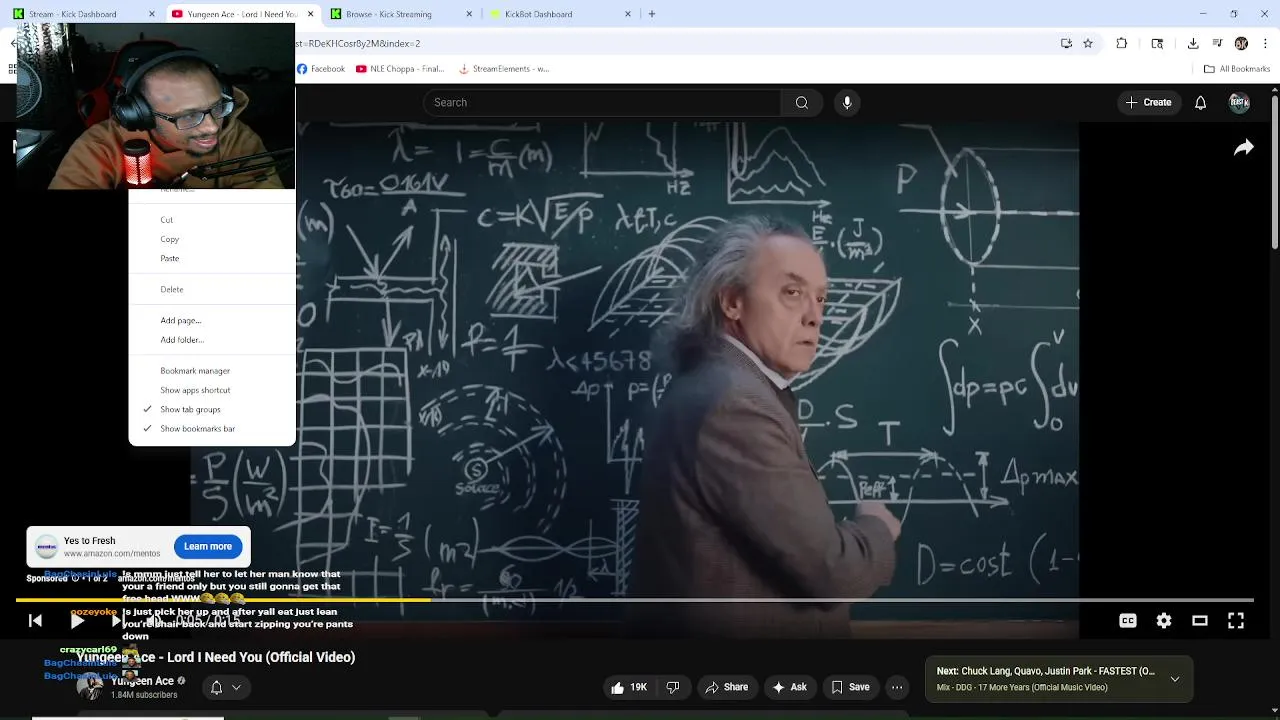Click Learn more on the Mentos ad
The width and height of the screenshot is (1280, 720).
(x=208, y=546)
